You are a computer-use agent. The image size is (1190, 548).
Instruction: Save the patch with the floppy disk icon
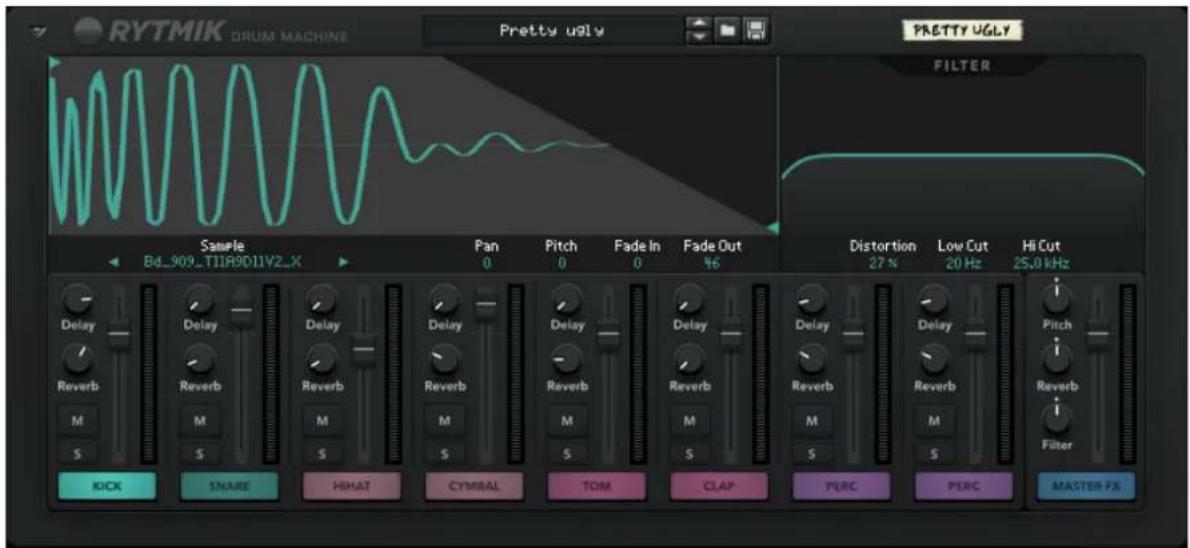754,31
